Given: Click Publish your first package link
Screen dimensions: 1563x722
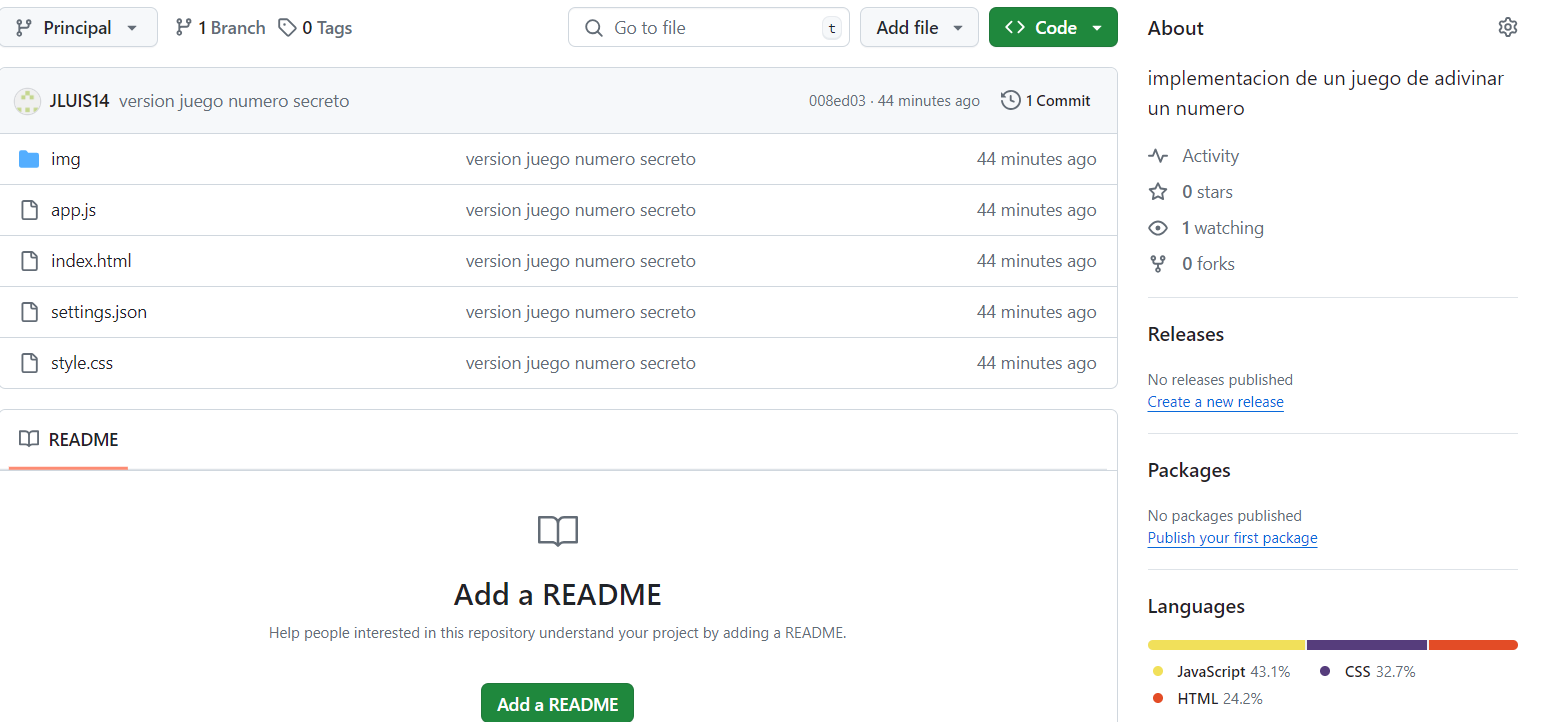Looking at the screenshot, I should [1233, 538].
